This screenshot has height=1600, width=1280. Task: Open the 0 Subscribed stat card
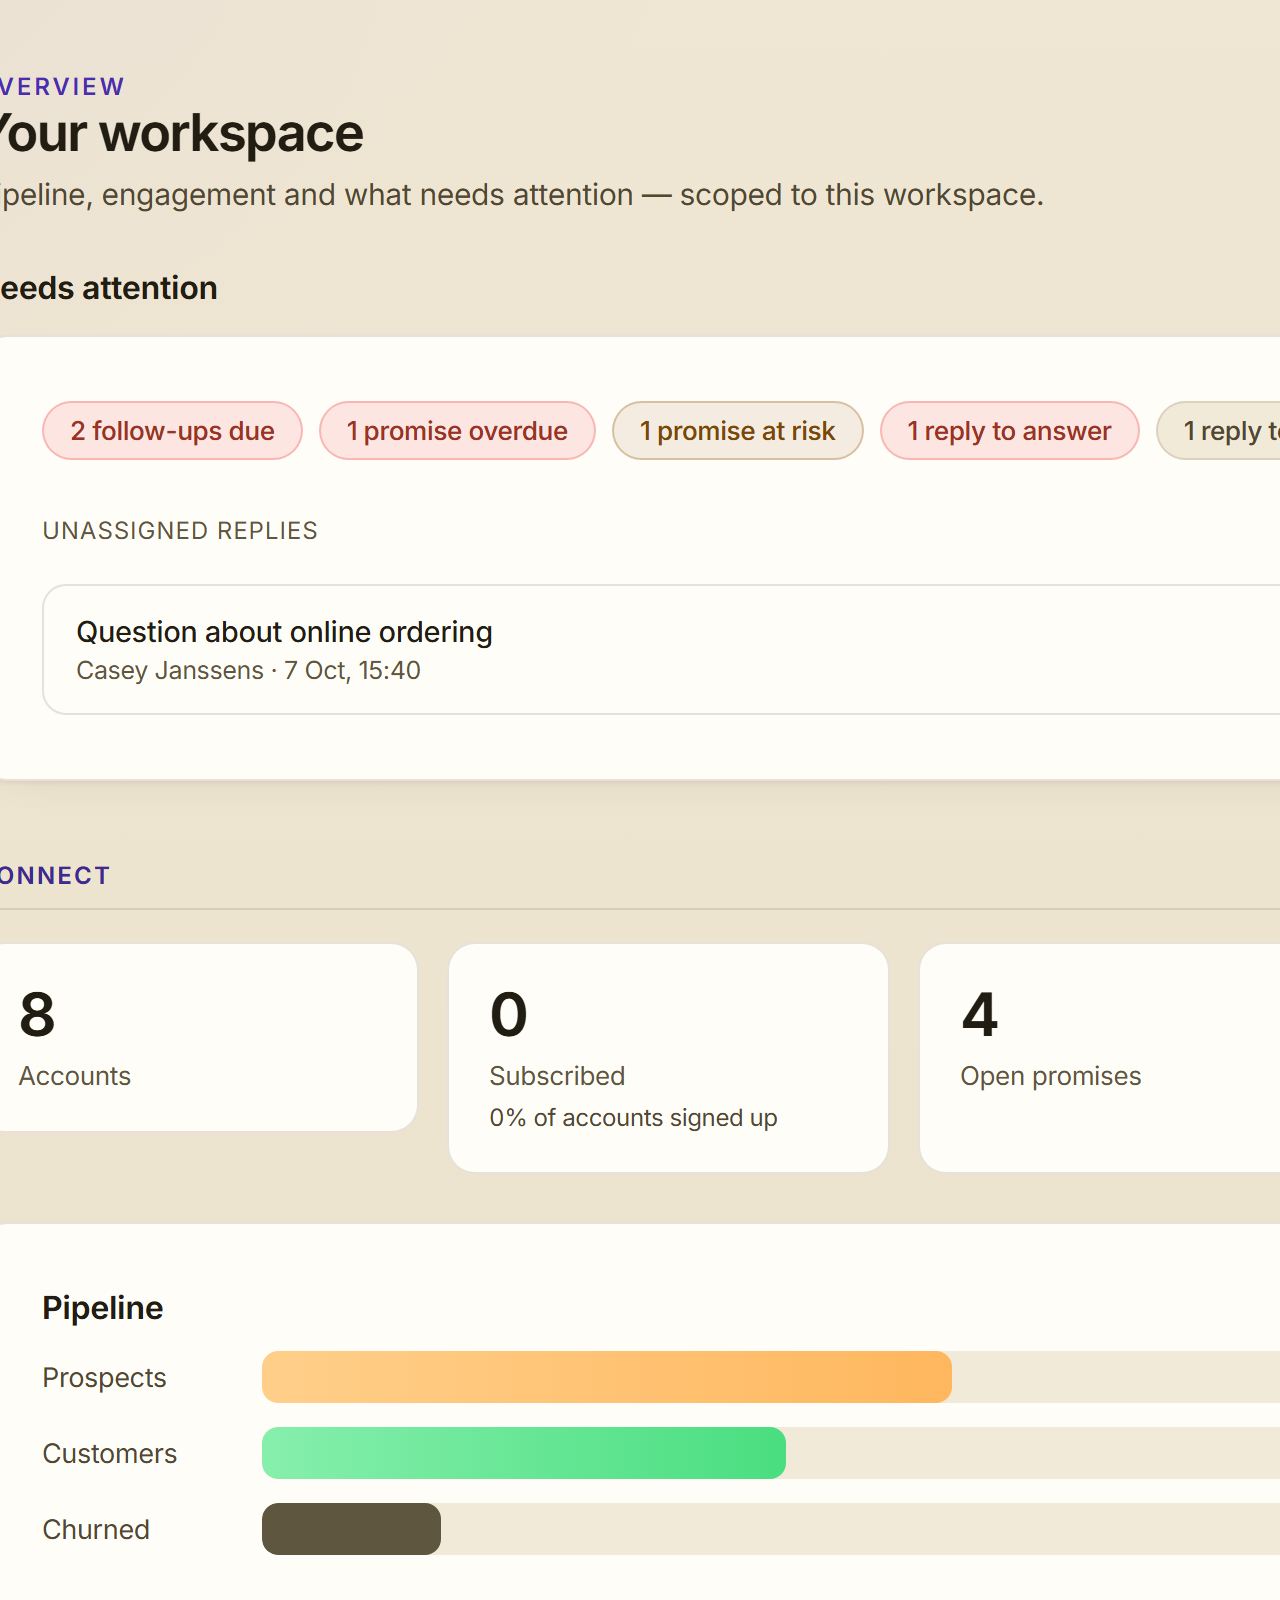[668, 1058]
